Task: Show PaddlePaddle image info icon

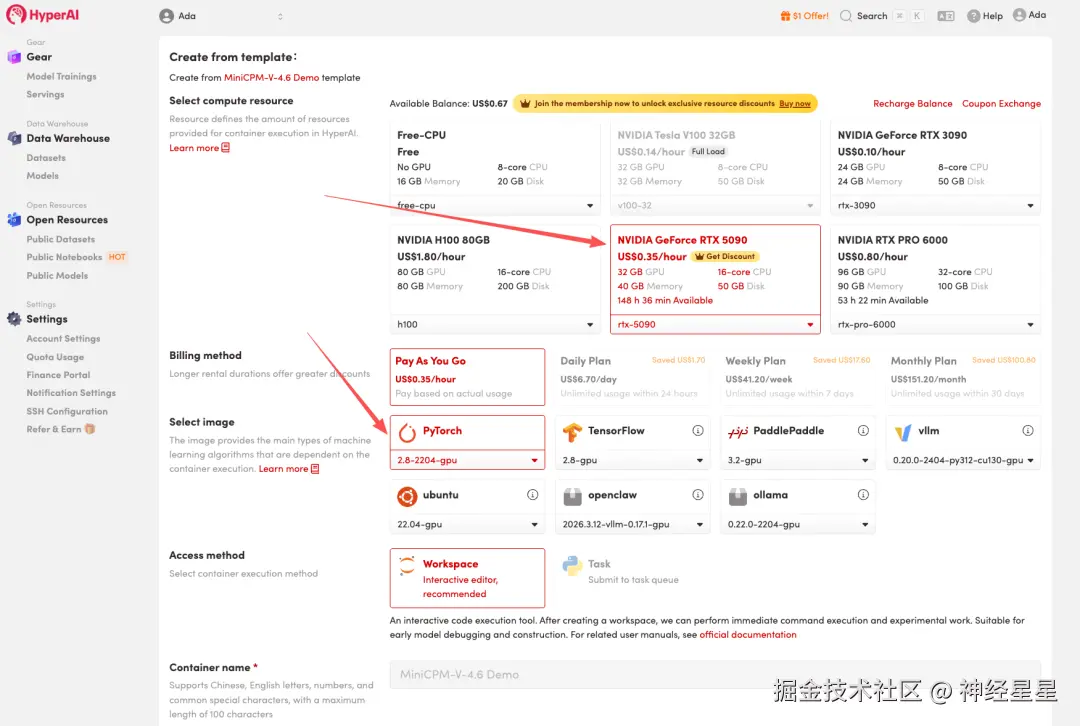Action: point(863,431)
